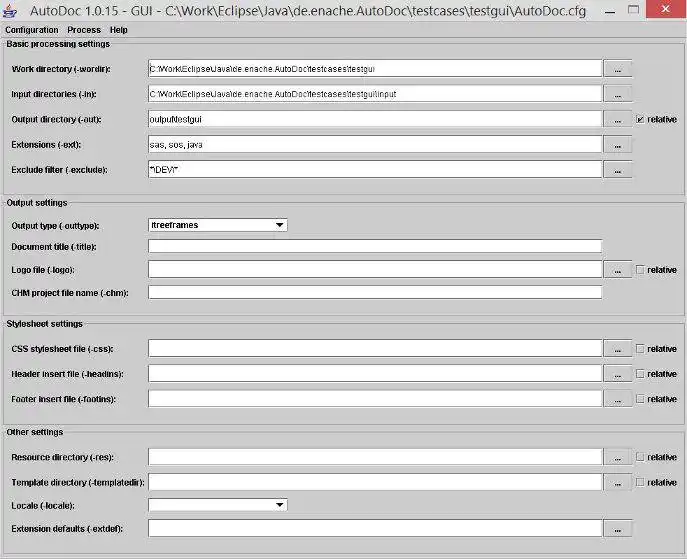
Task: Browse for Footer insert file
Action: pyautogui.click(x=617, y=399)
